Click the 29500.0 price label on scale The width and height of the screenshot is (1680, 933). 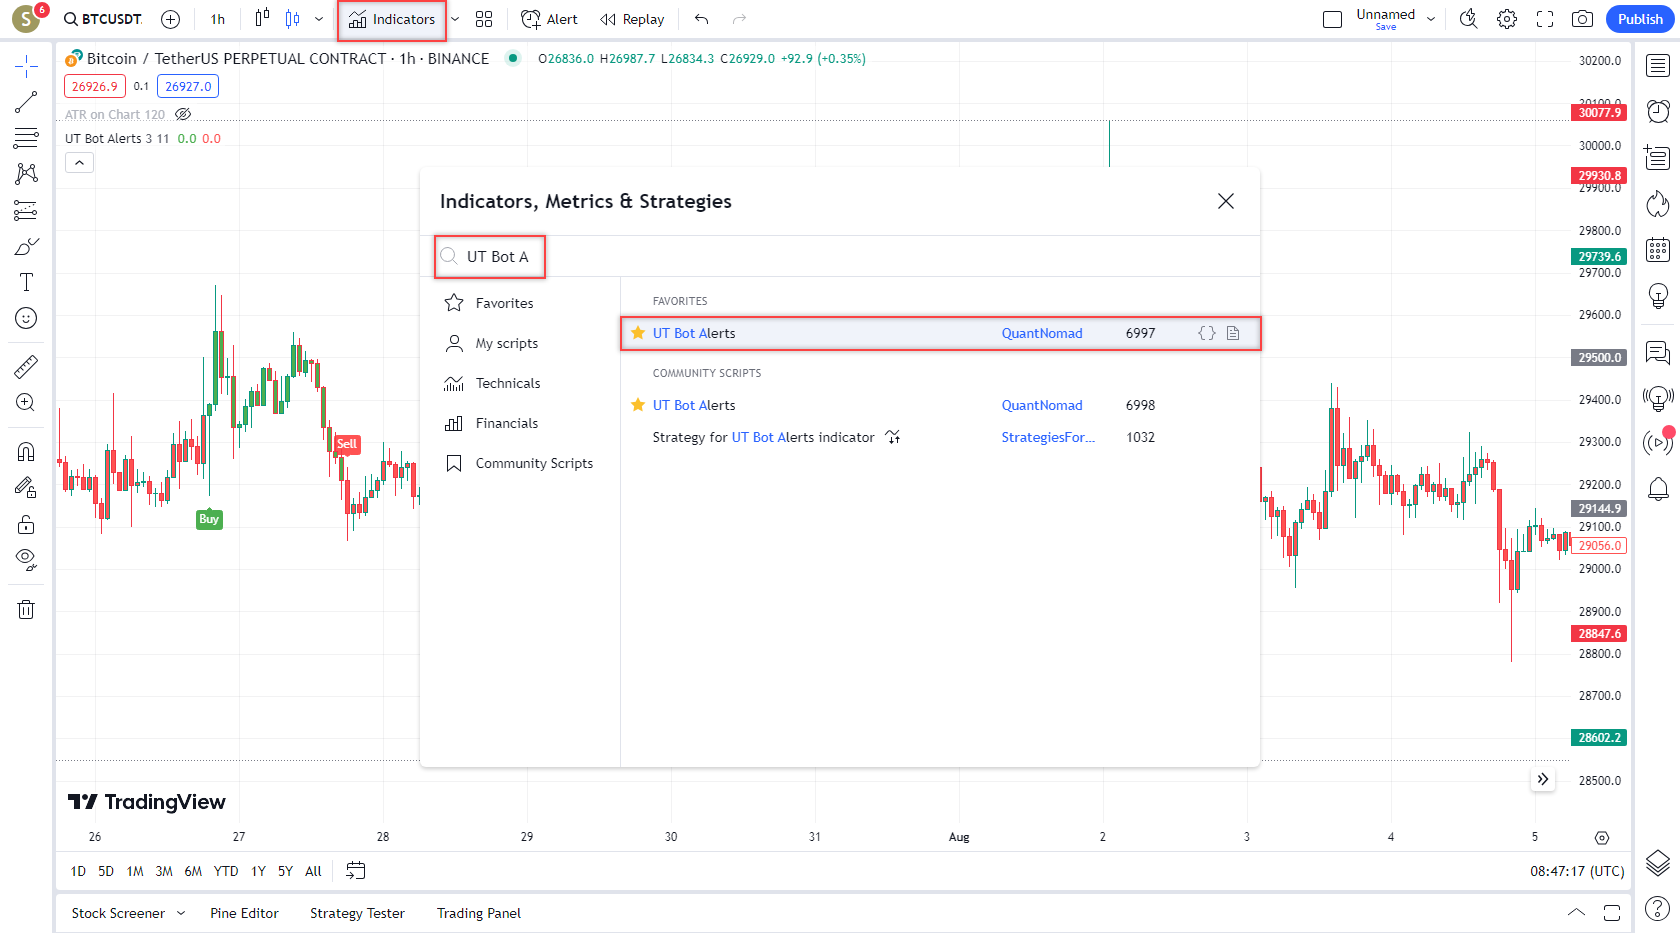click(x=1599, y=358)
